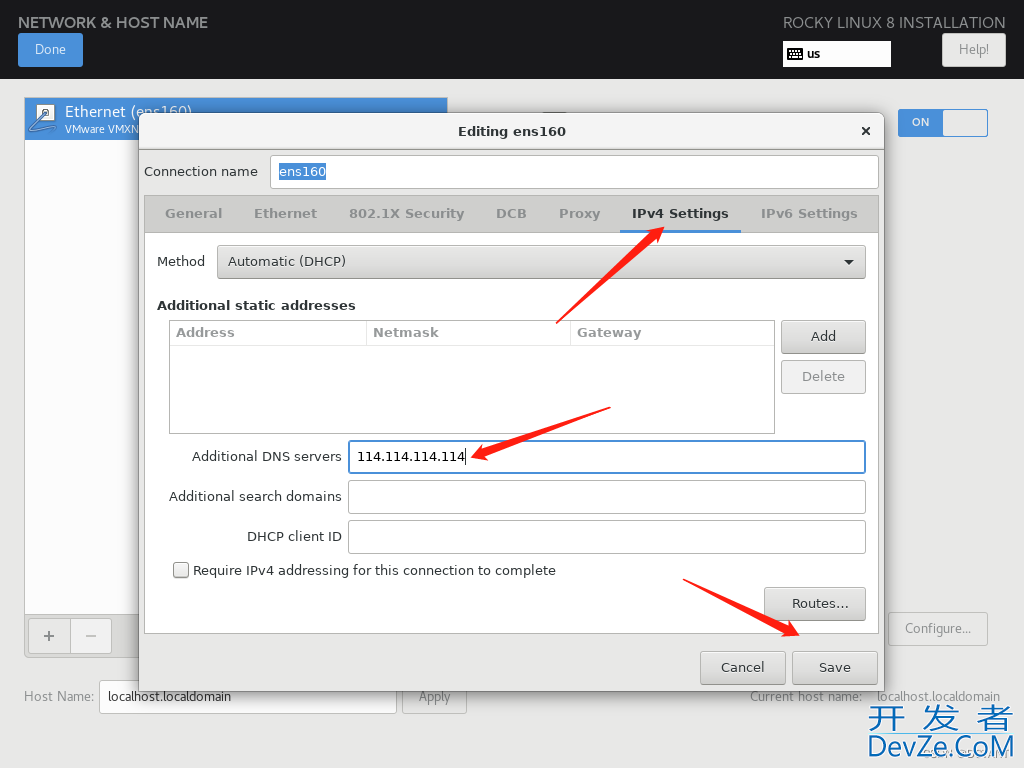The height and width of the screenshot is (768, 1024).
Task: Switch to the Proxy tab
Action: point(579,214)
